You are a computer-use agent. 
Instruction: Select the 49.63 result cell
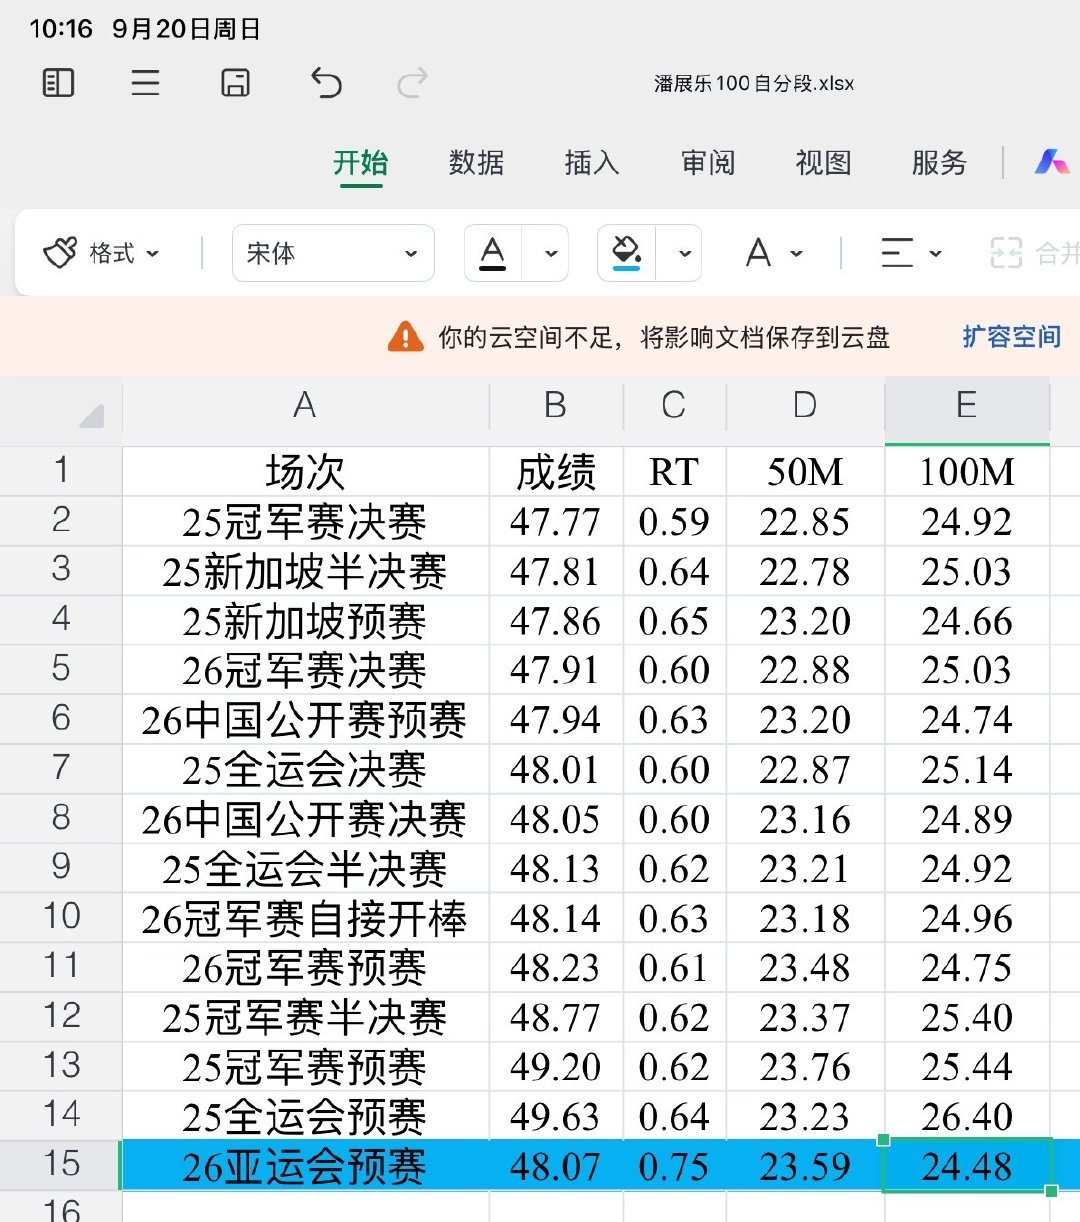pyautogui.click(x=556, y=1116)
